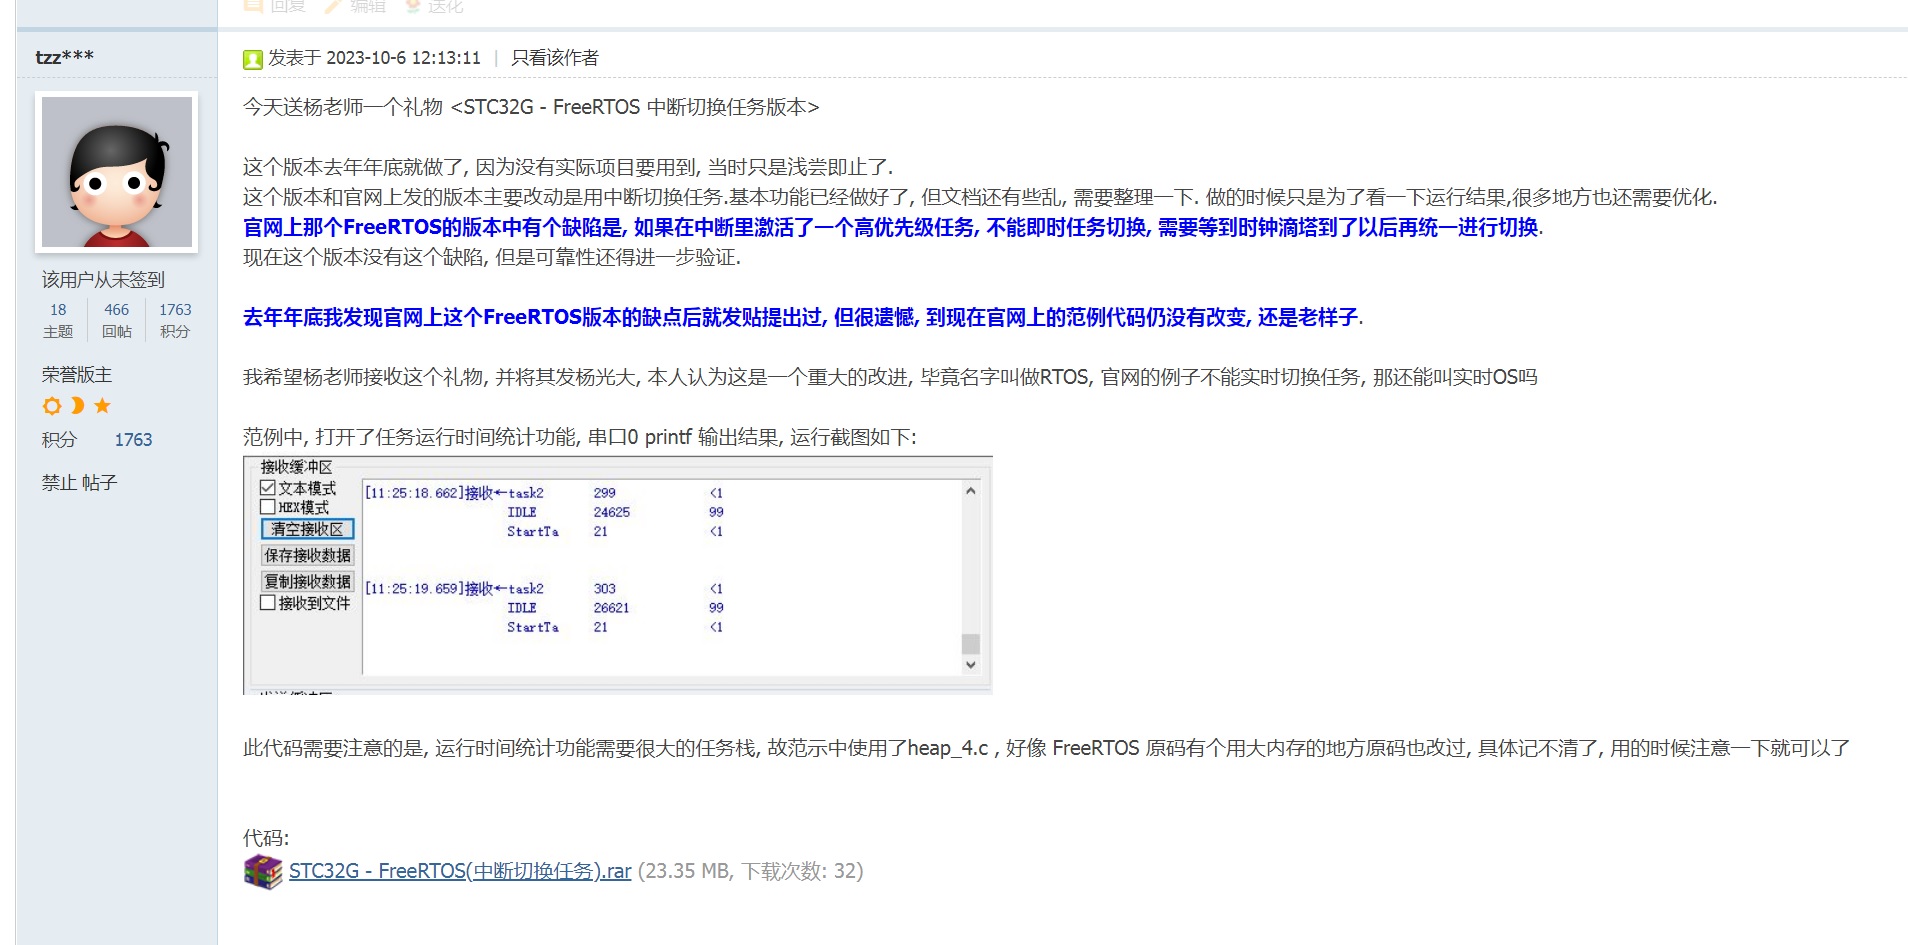Click the crescent moon medal icon
Screen dimensions: 1908x945
77,406
